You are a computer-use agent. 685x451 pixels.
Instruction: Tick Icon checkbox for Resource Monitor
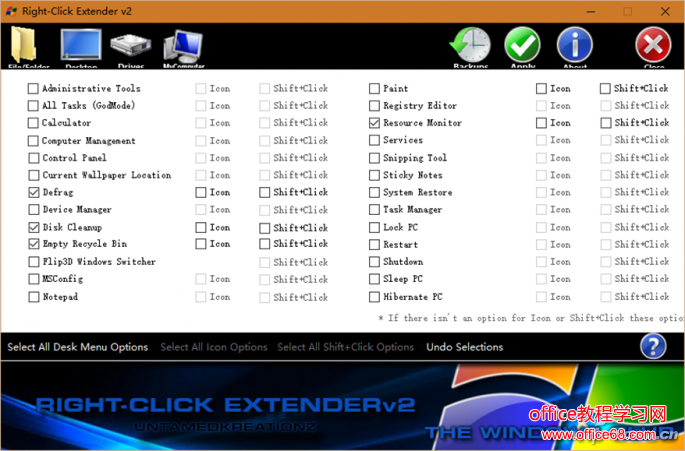[541, 123]
